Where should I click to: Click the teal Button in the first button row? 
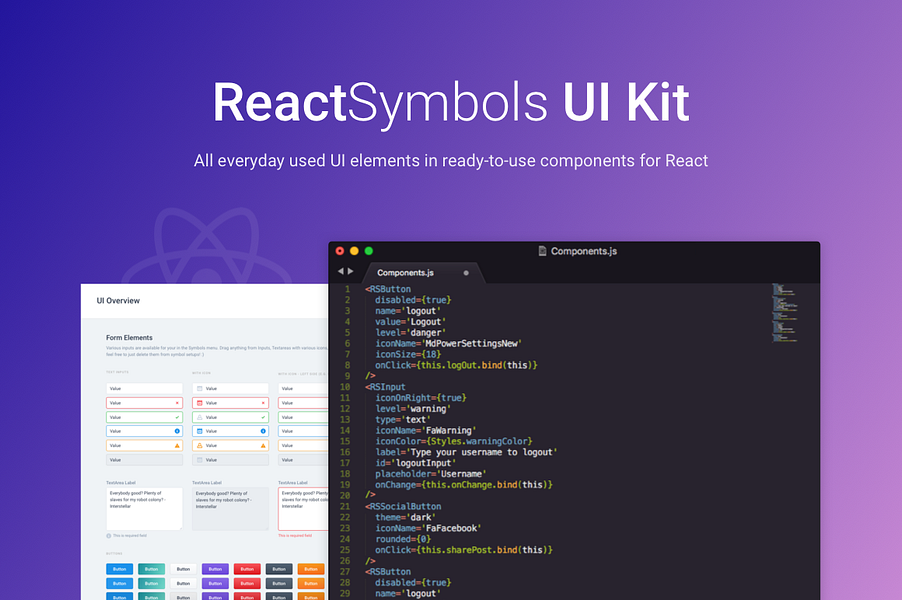coord(151,569)
